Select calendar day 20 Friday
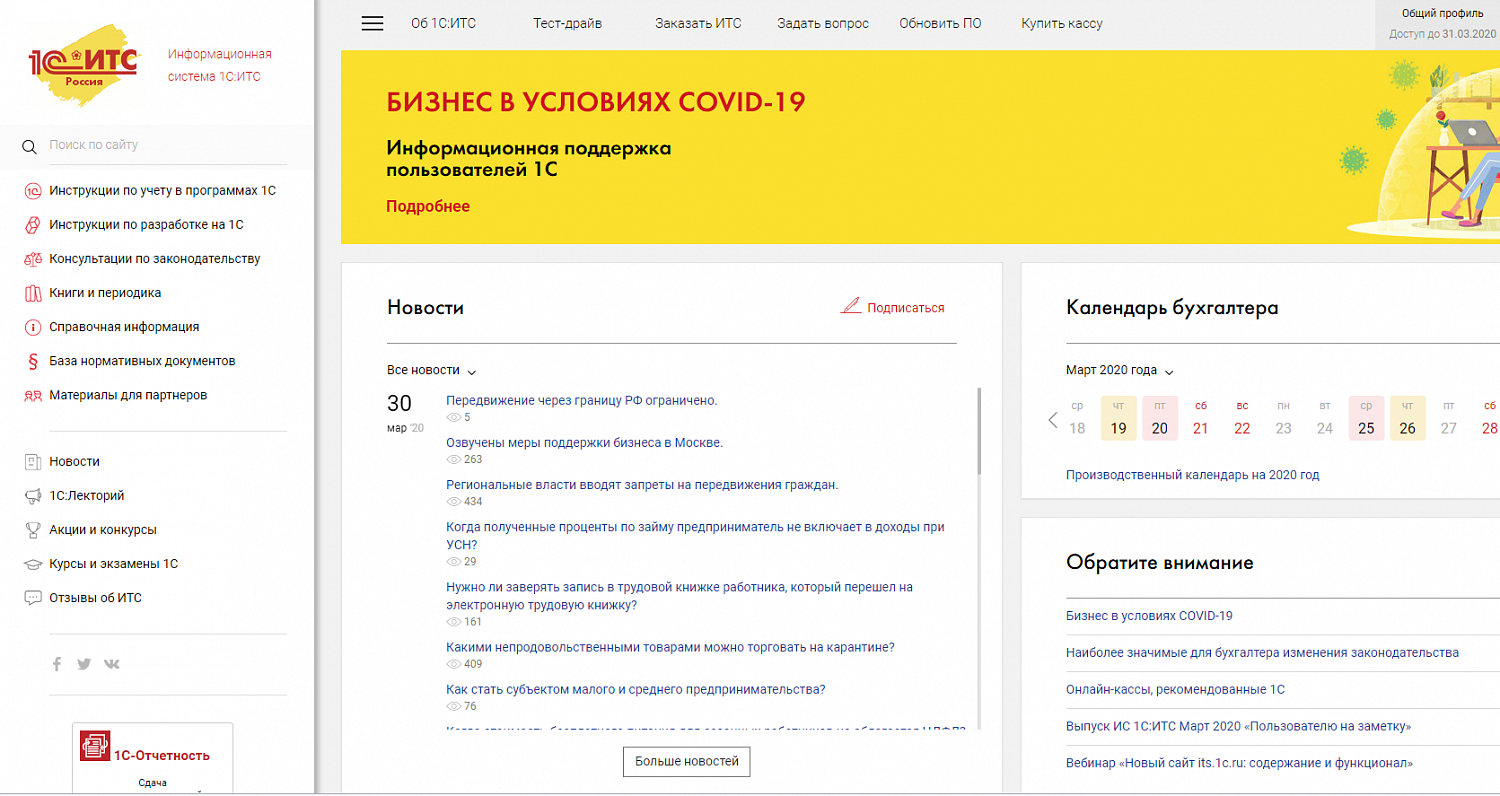Screen dimensions: 1500x796 tap(1160, 419)
